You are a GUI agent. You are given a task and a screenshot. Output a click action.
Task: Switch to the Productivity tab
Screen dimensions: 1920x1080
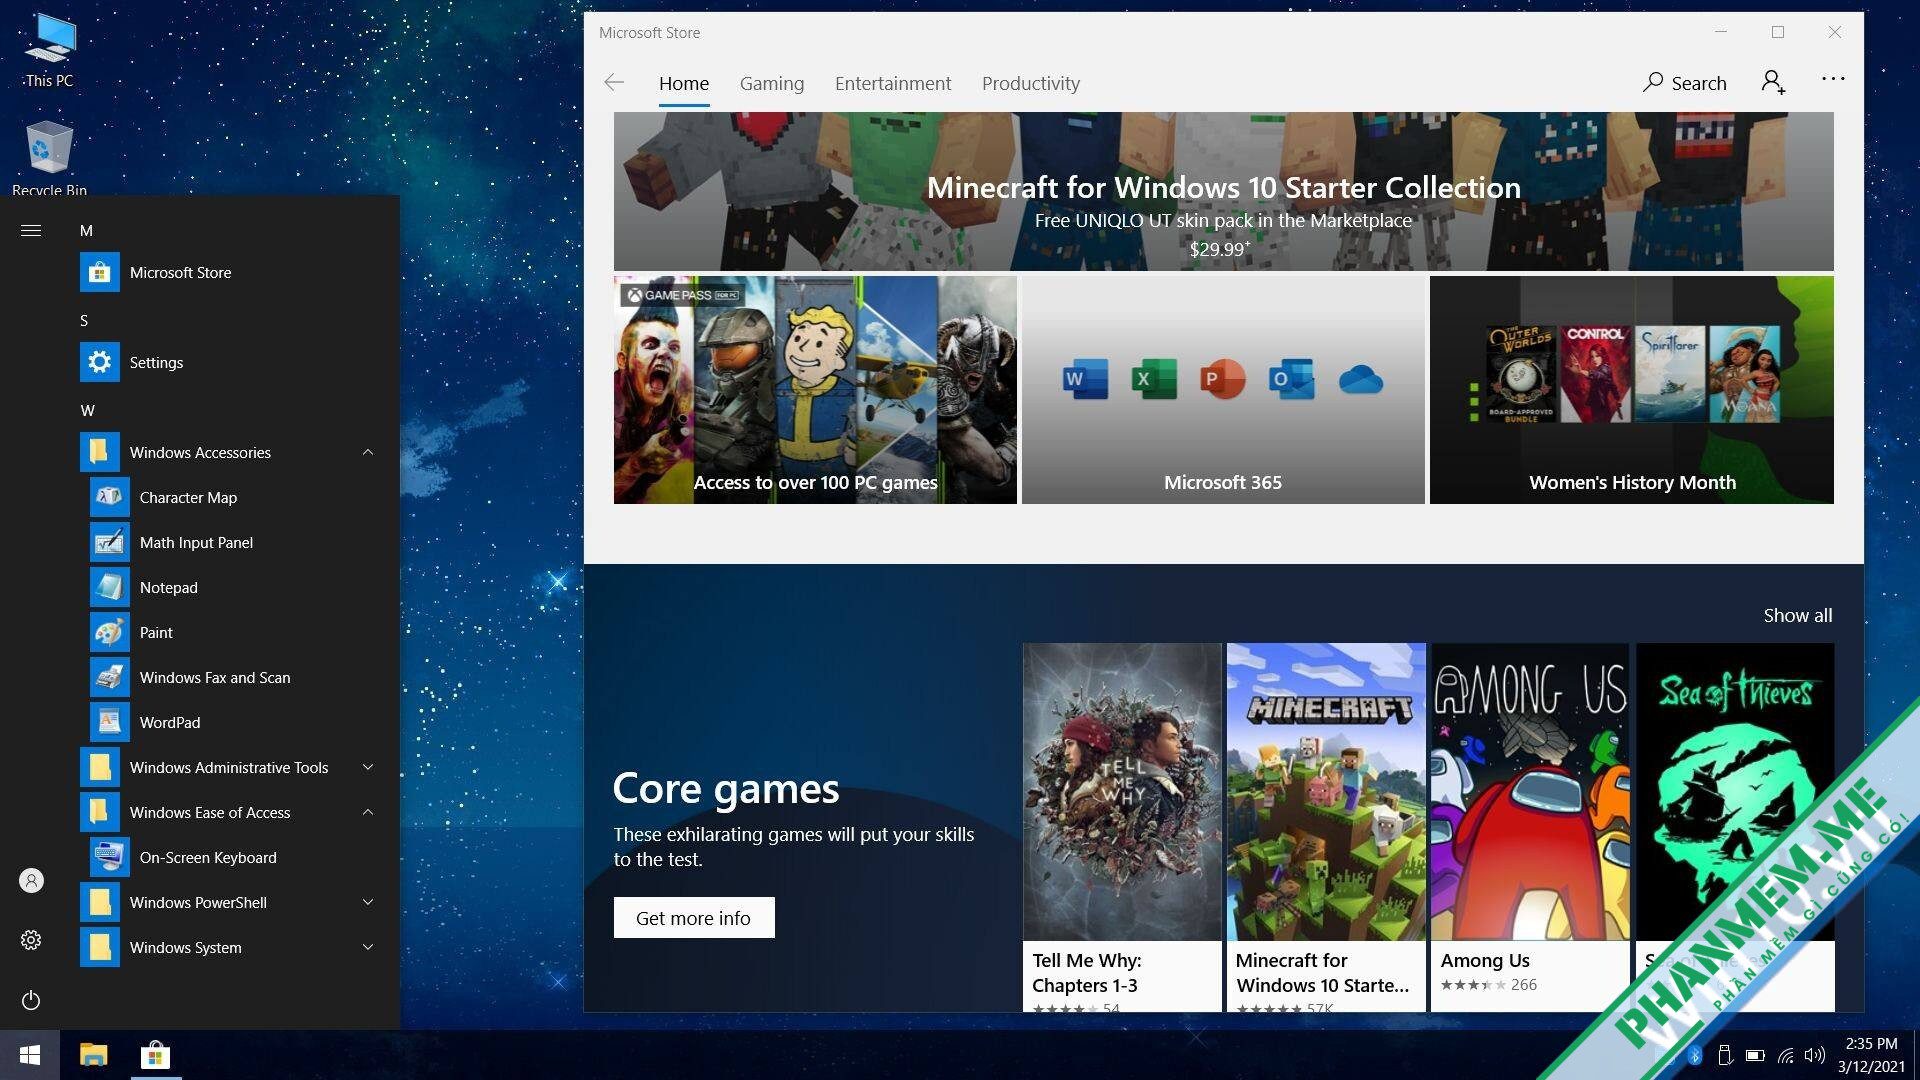pyautogui.click(x=1030, y=84)
